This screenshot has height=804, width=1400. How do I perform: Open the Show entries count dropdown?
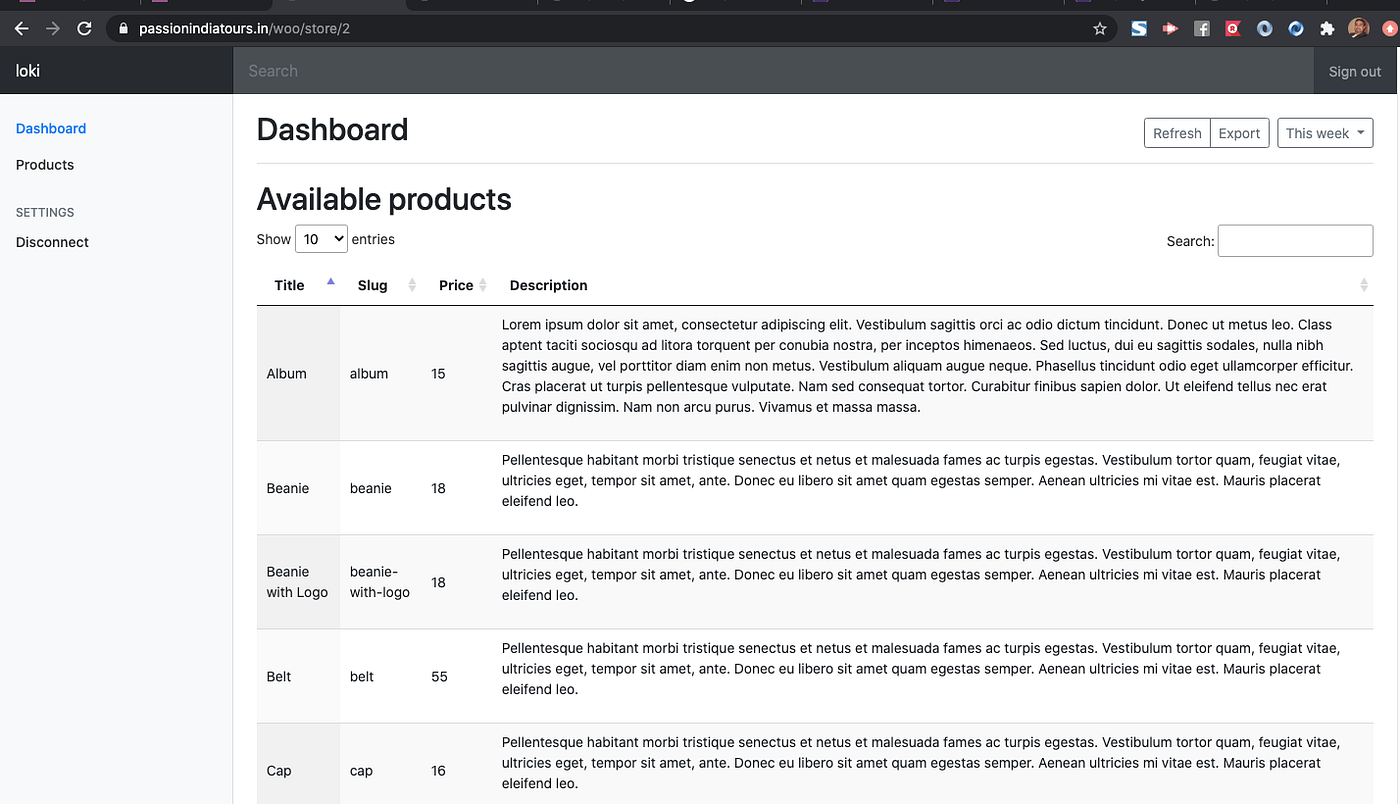pyautogui.click(x=321, y=239)
